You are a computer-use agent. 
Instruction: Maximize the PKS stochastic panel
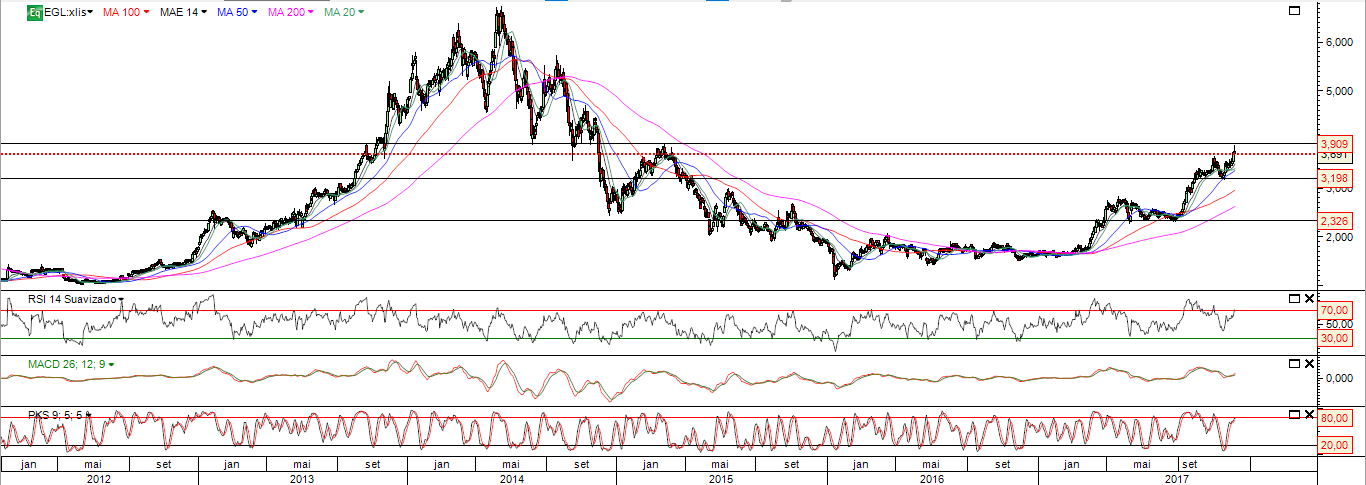click(x=1293, y=414)
